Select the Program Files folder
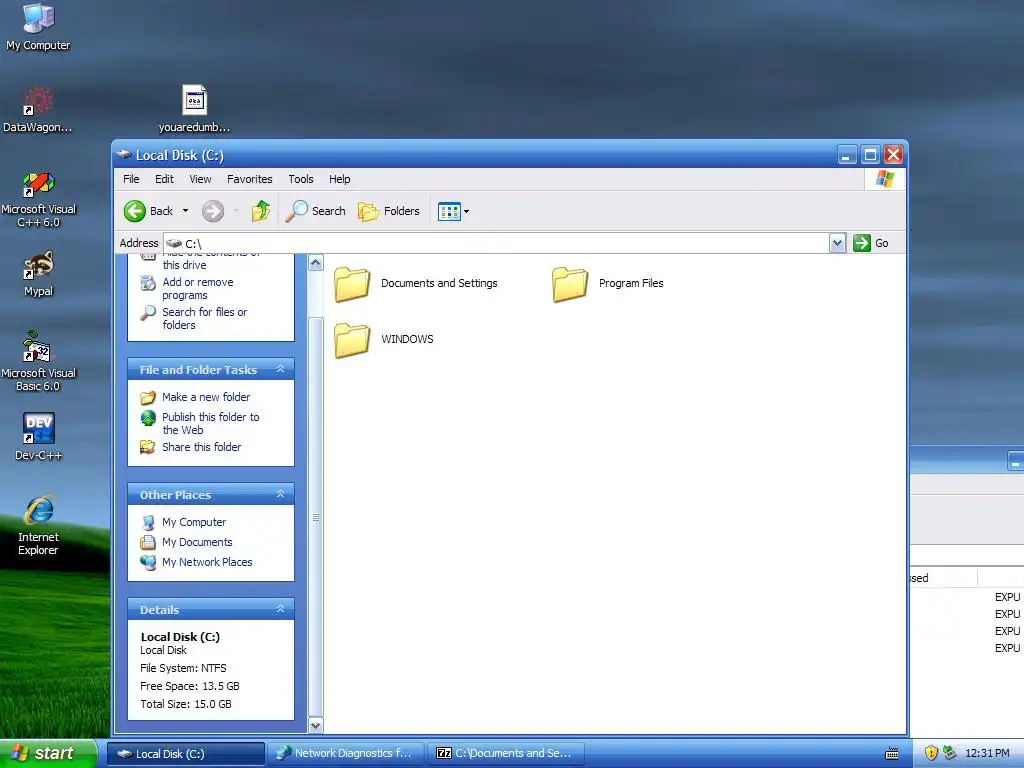The height and width of the screenshot is (768, 1024). 607,284
